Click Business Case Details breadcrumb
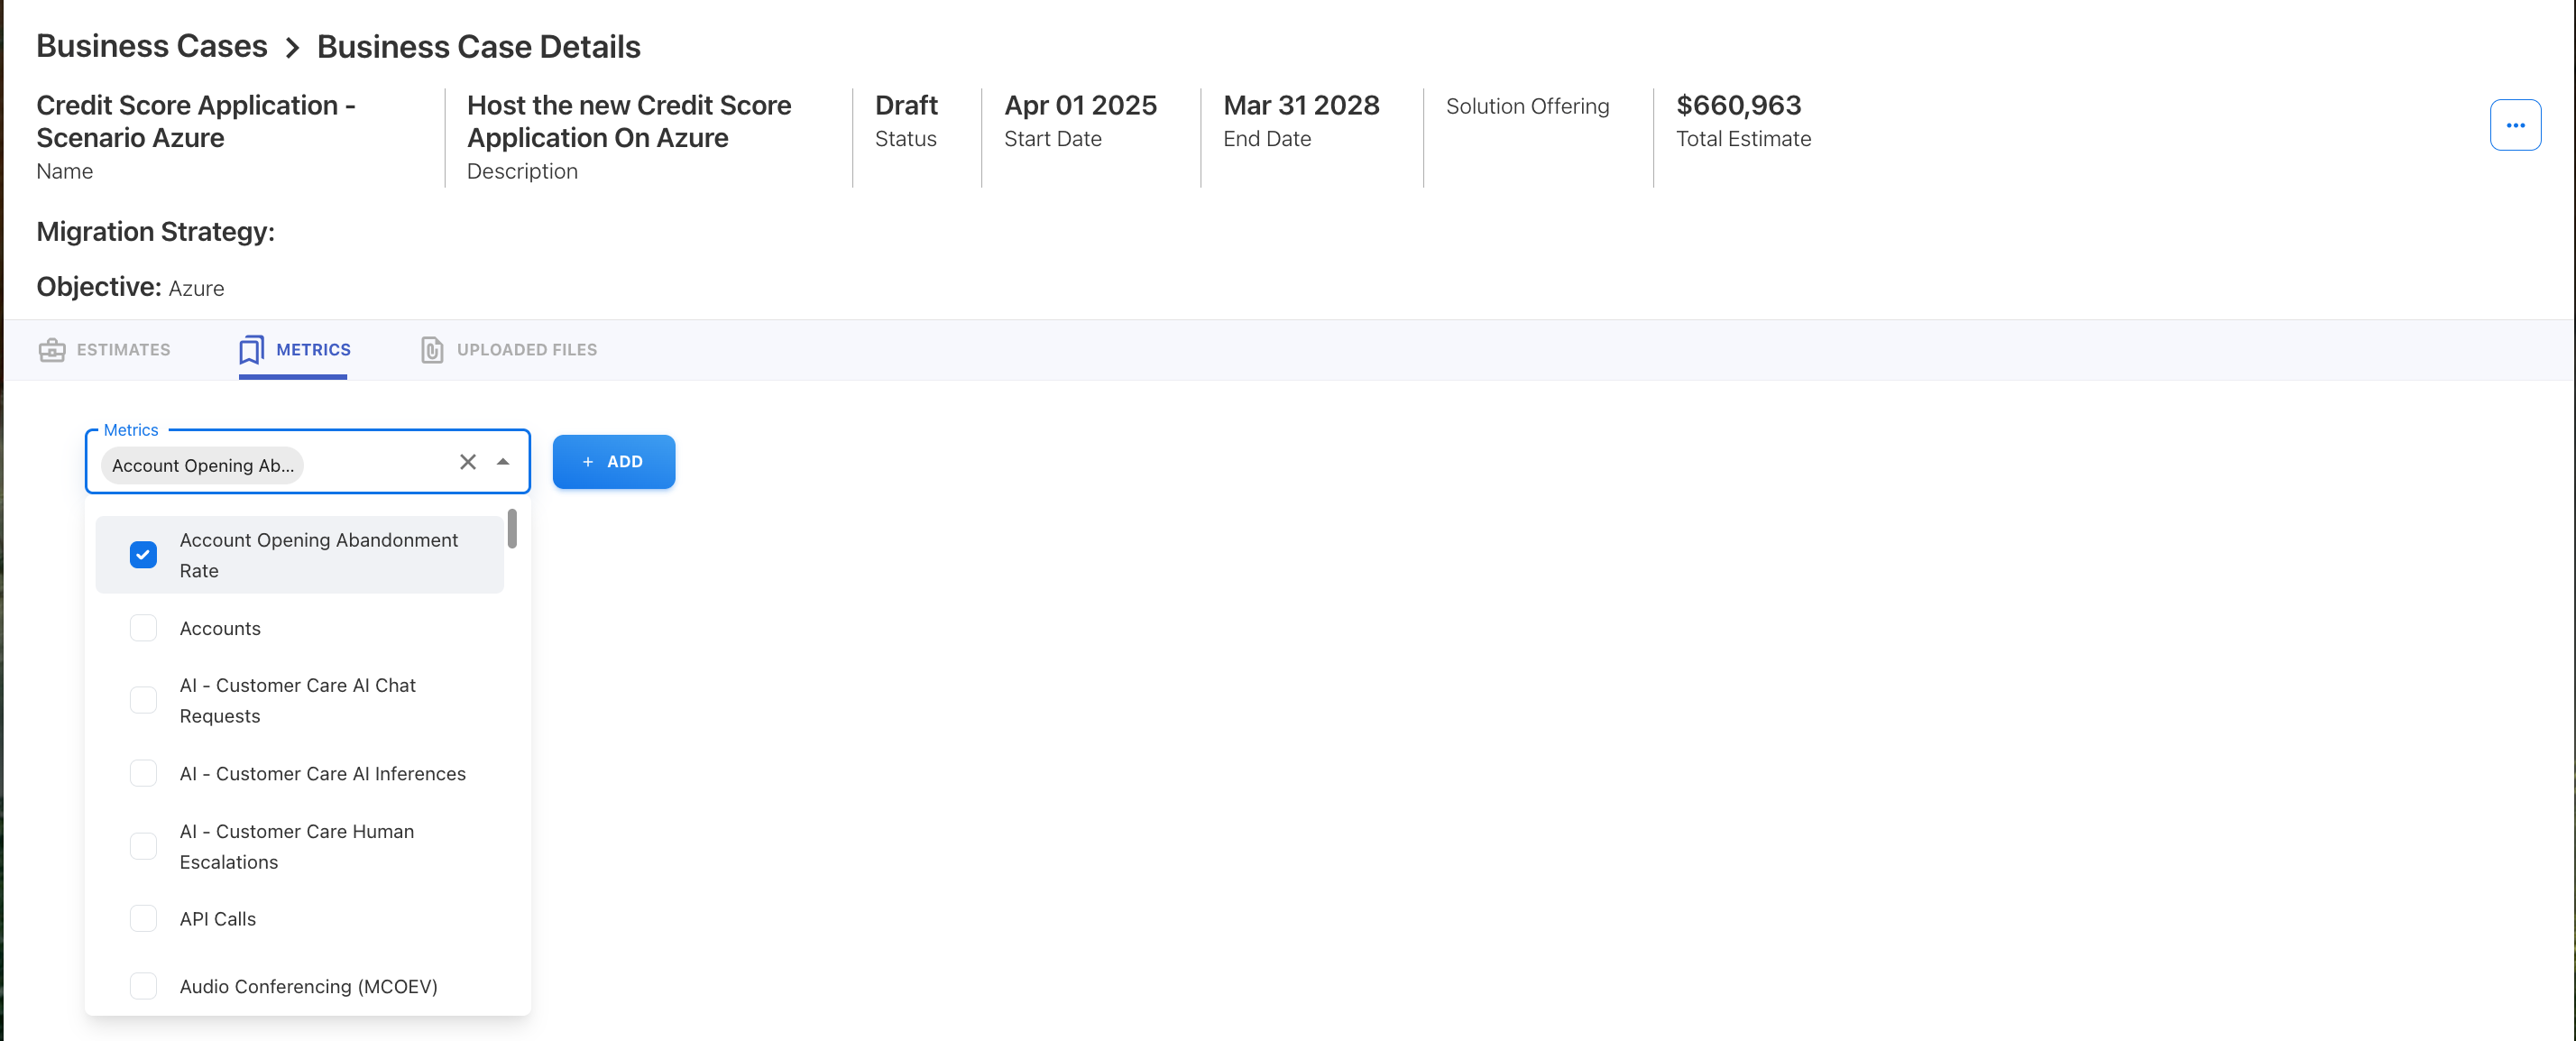2576x1041 pixels. (478, 47)
